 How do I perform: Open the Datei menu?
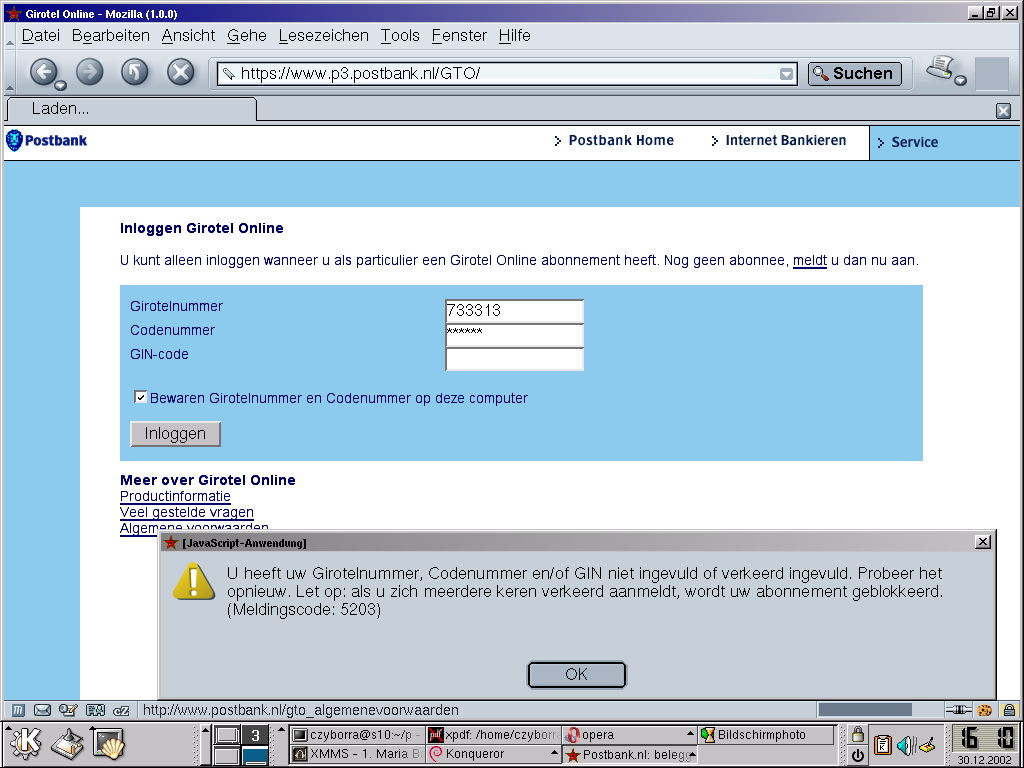coord(40,35)
